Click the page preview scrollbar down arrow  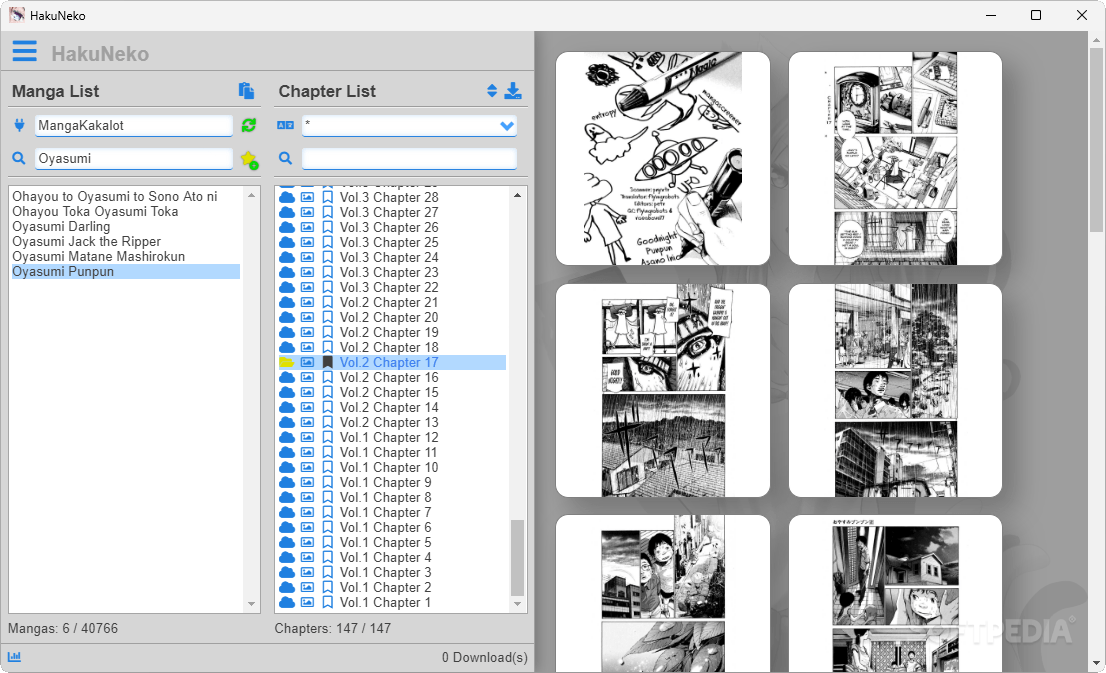1096,663
